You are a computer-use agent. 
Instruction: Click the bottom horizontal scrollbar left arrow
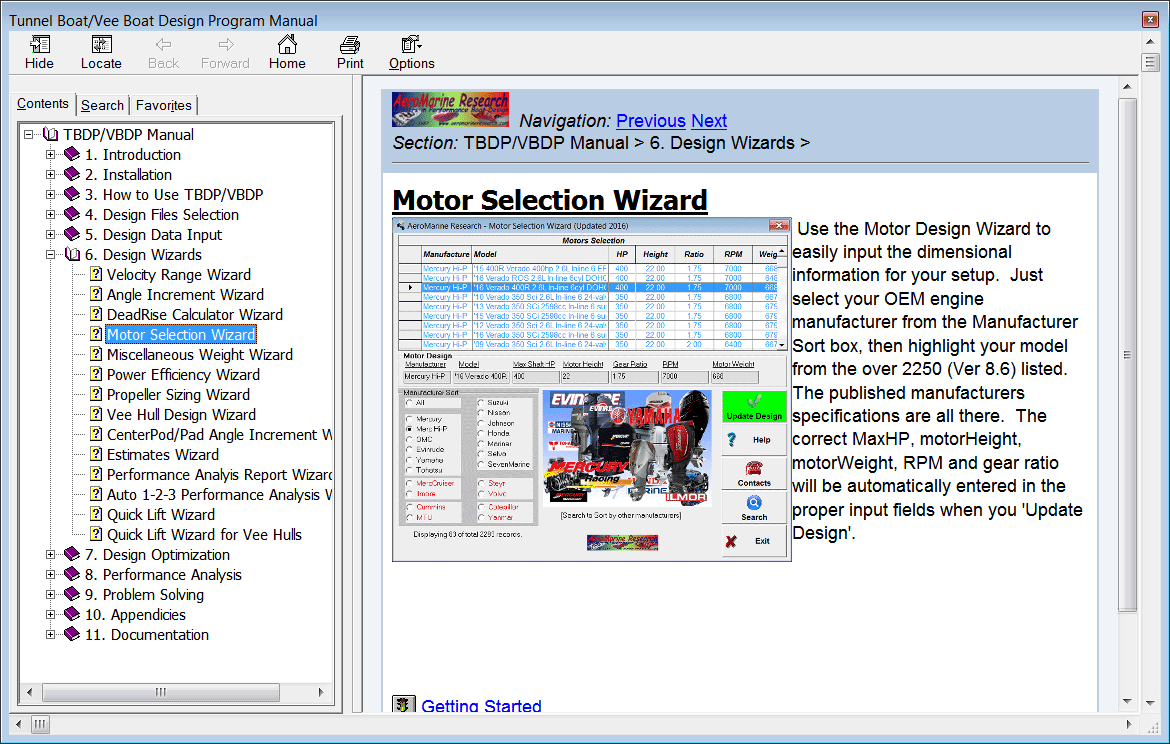pyautogui.click(x=19, y=724)
